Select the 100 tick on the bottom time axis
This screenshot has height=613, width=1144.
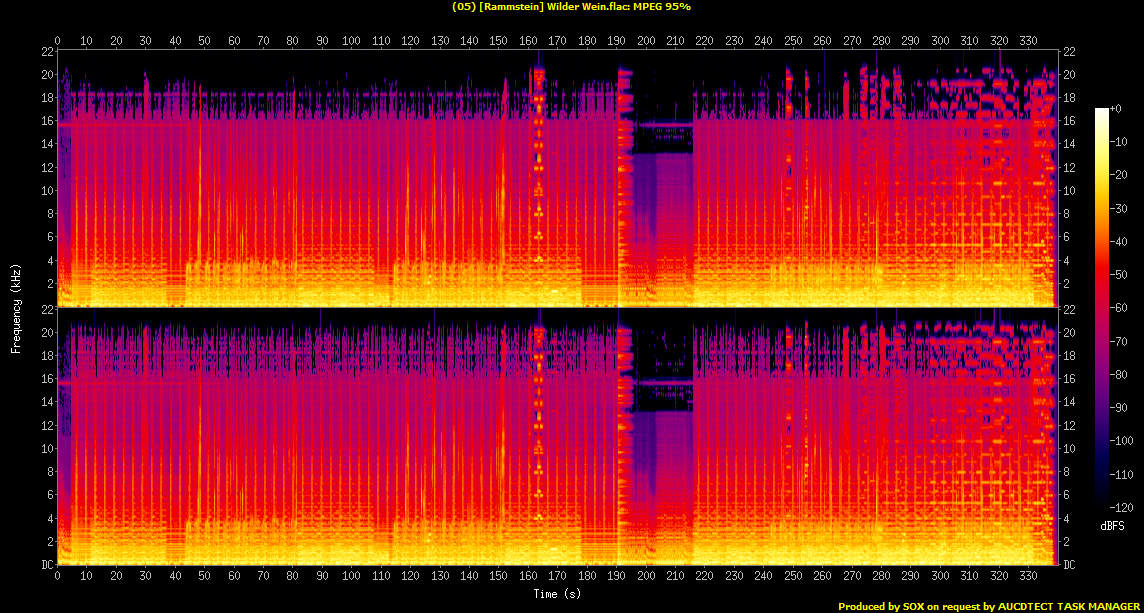coord(351,576)
